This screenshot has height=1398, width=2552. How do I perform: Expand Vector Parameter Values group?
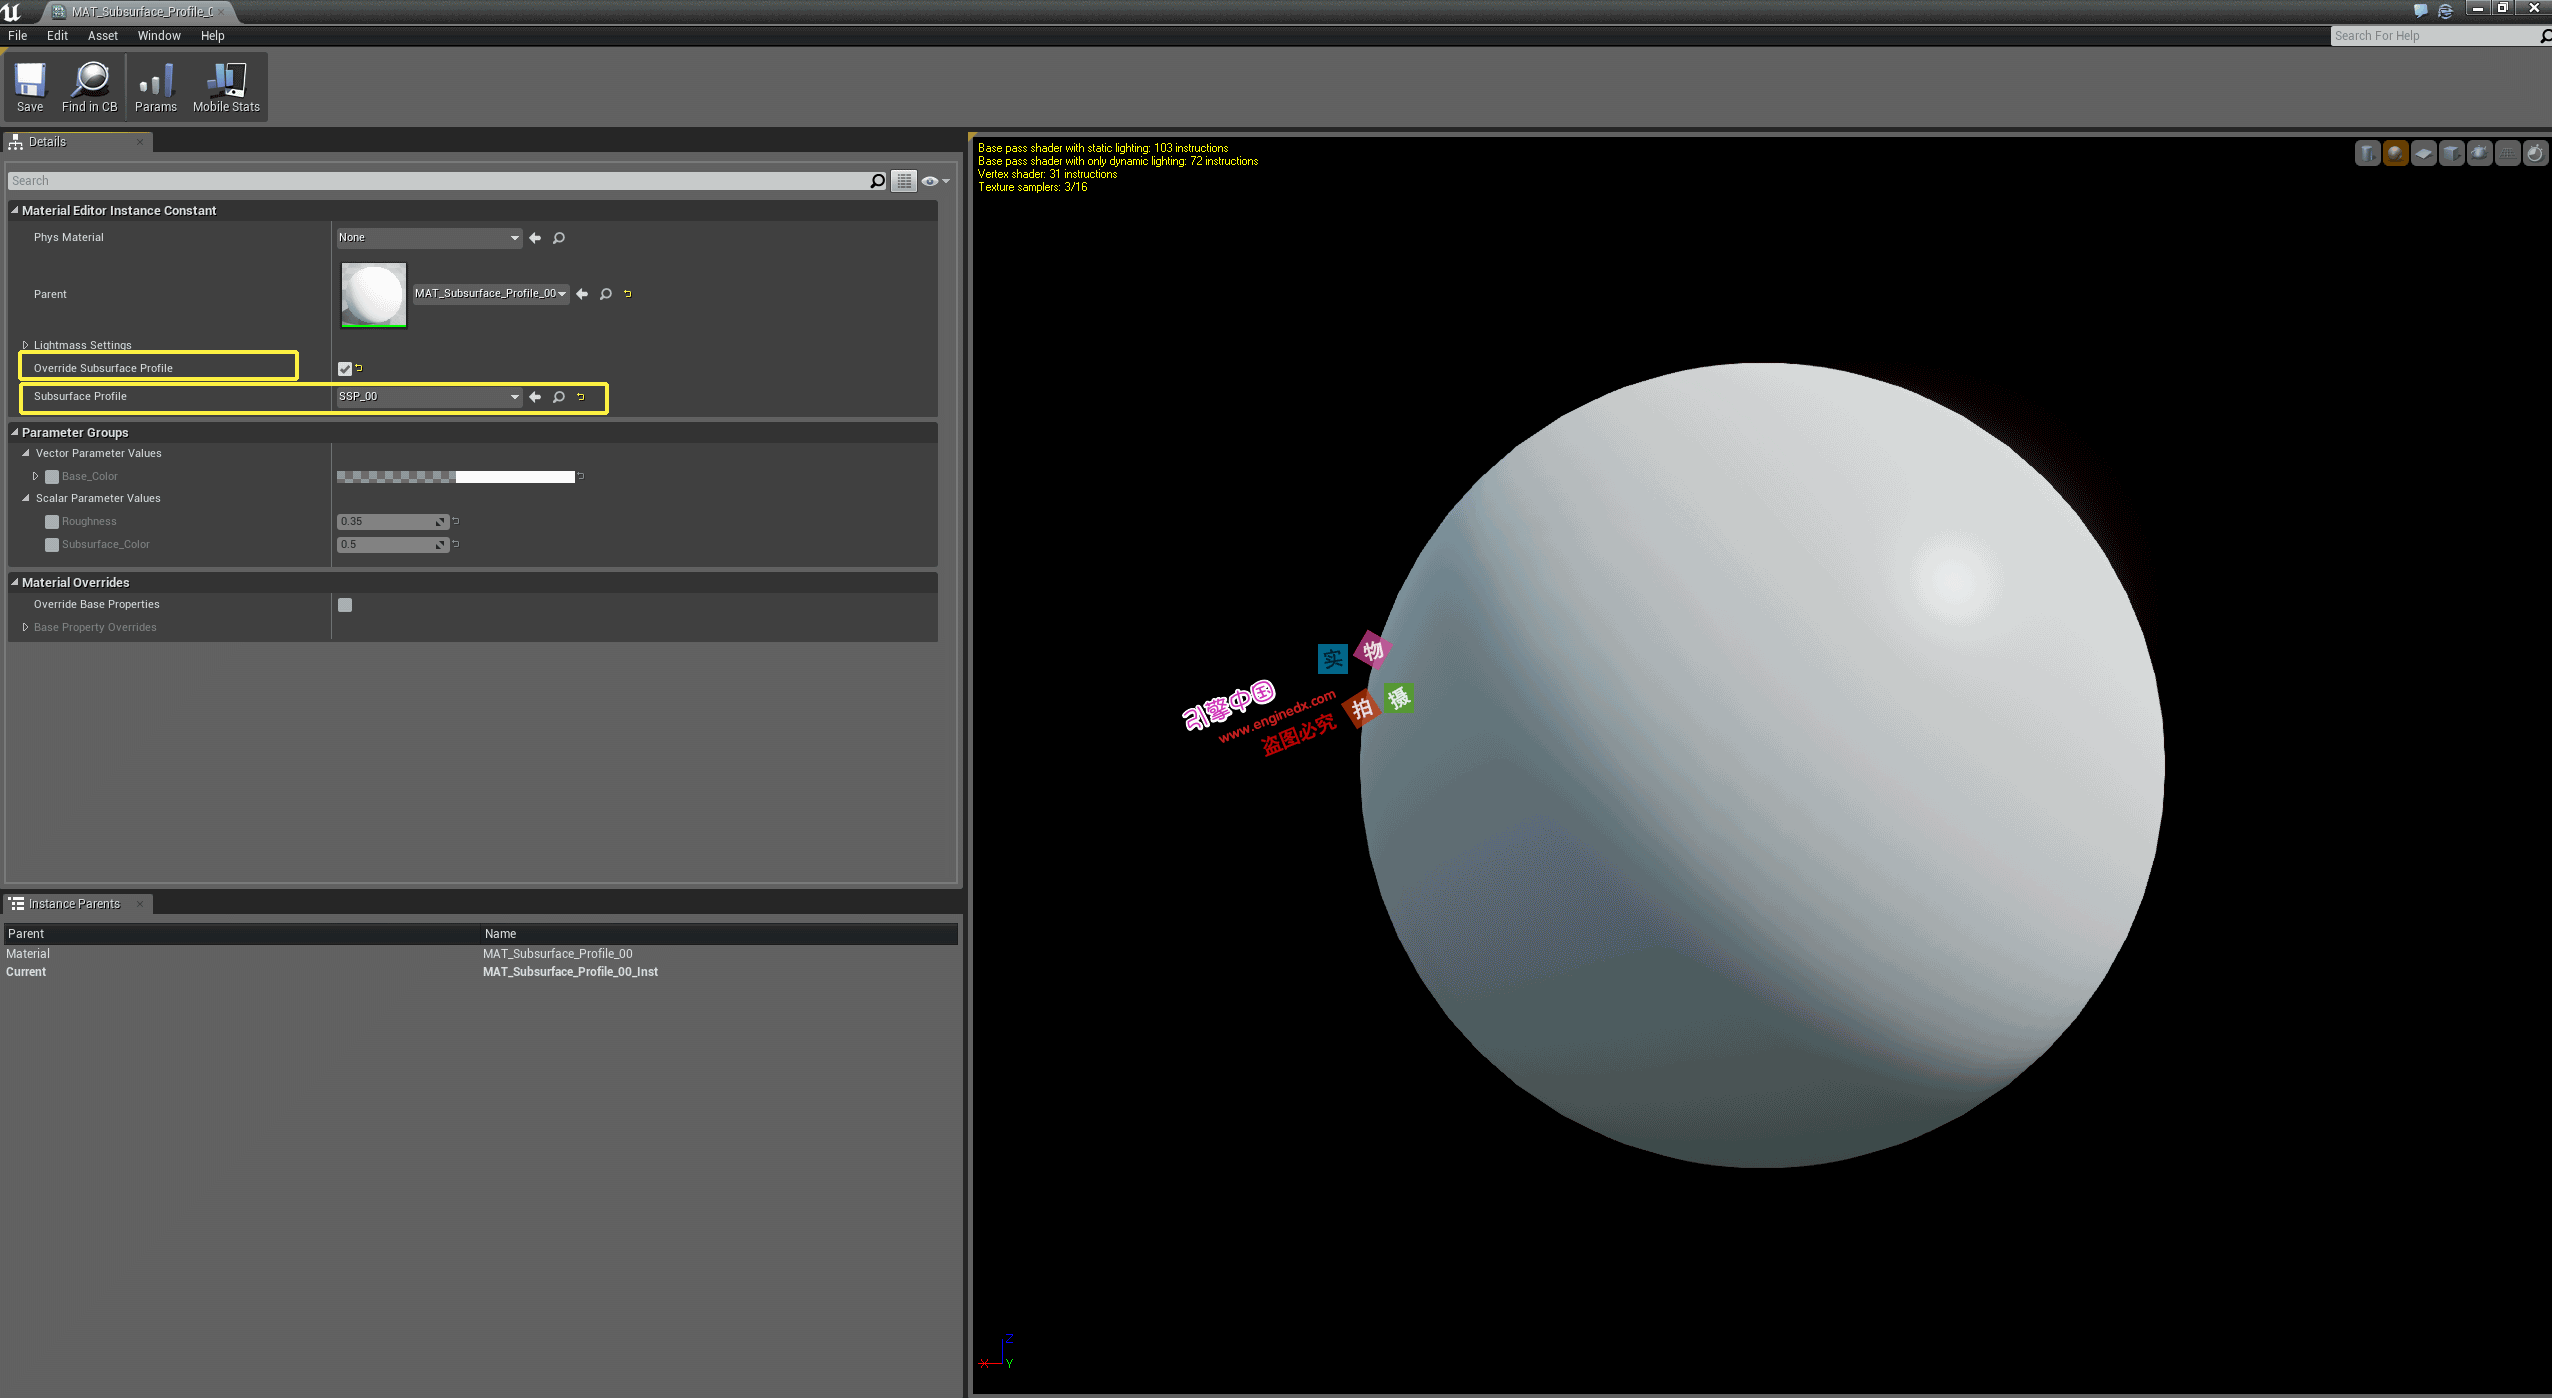(x=24, y=453)
